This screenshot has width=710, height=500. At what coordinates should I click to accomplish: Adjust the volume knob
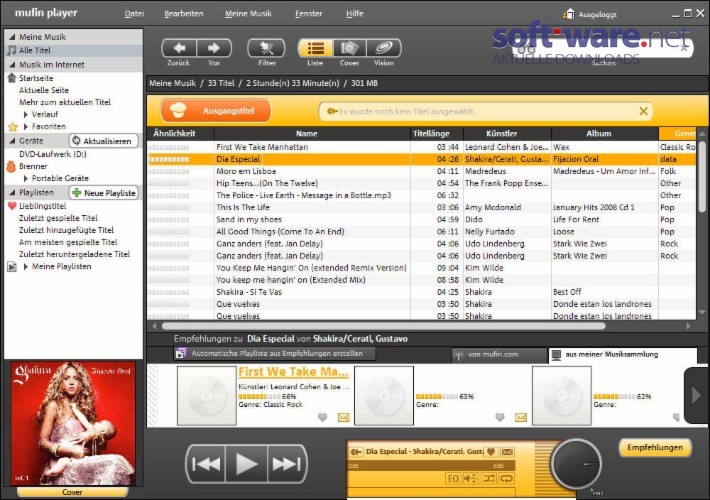click(x=576, y=464)
